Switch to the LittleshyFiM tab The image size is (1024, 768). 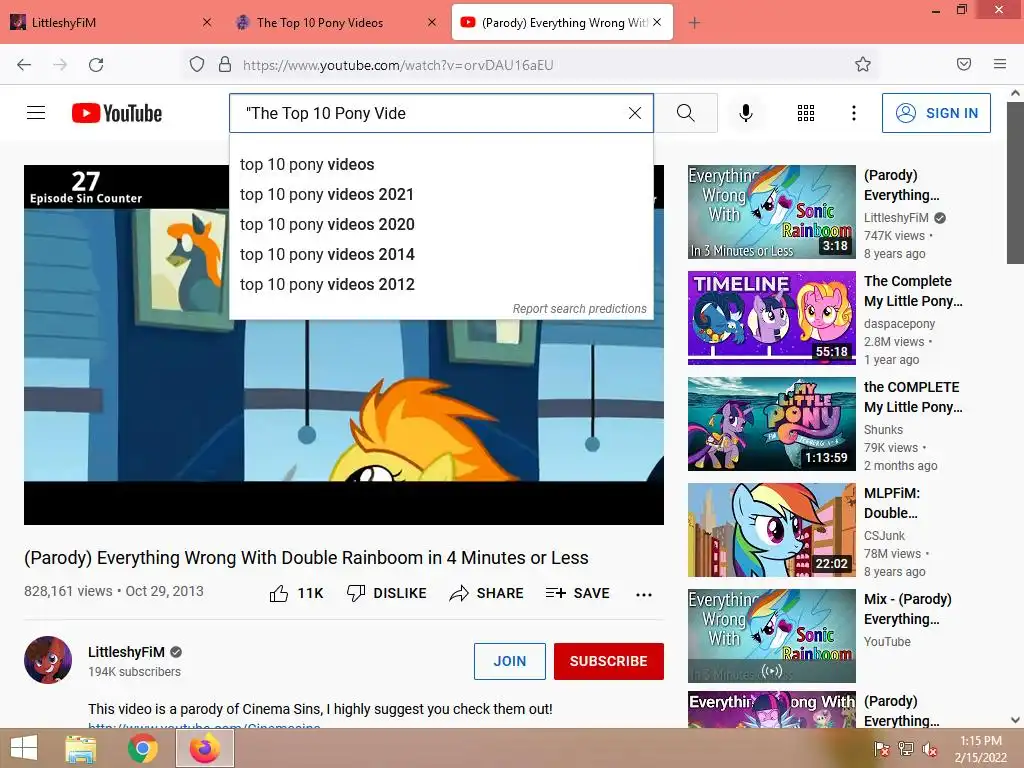[111, 23]
